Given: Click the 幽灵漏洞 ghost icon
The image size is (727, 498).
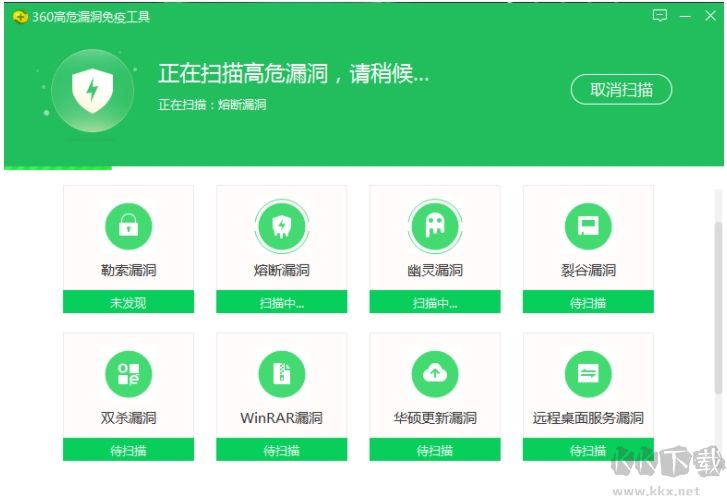Looking at the screenshot, I should coord(435,226).
